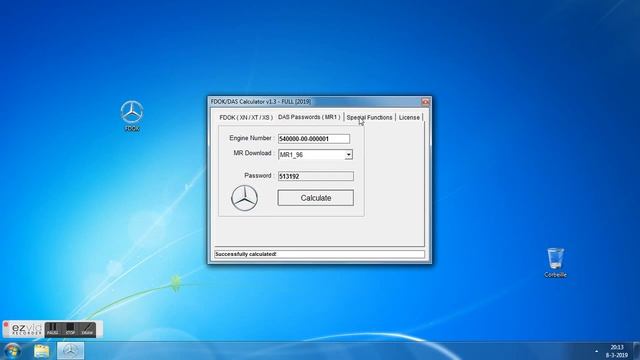Open the FDOK desktop shortcut icon
The height and width of the screenshot is (360, 640).
pos(132,116)
